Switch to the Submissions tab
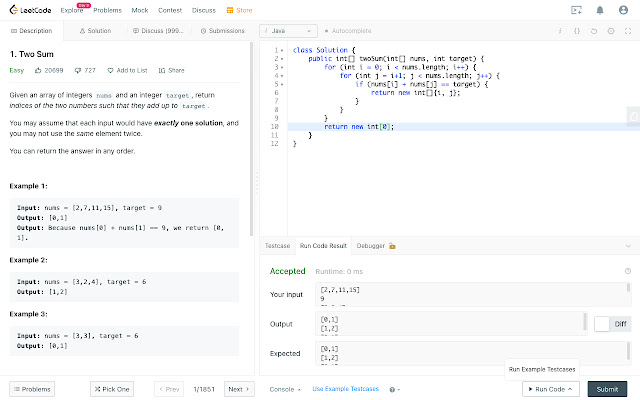 click(222, 31)
